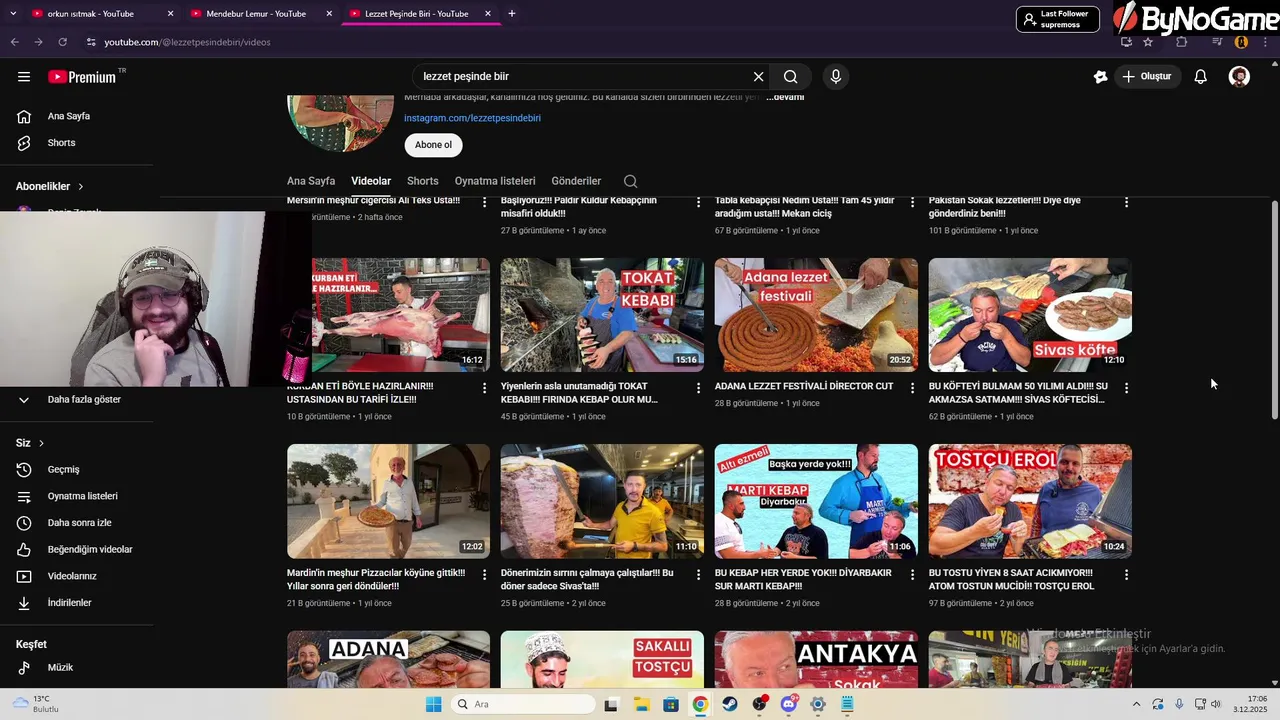Open instagram.com/lezzetpesindebiri link

472,118
